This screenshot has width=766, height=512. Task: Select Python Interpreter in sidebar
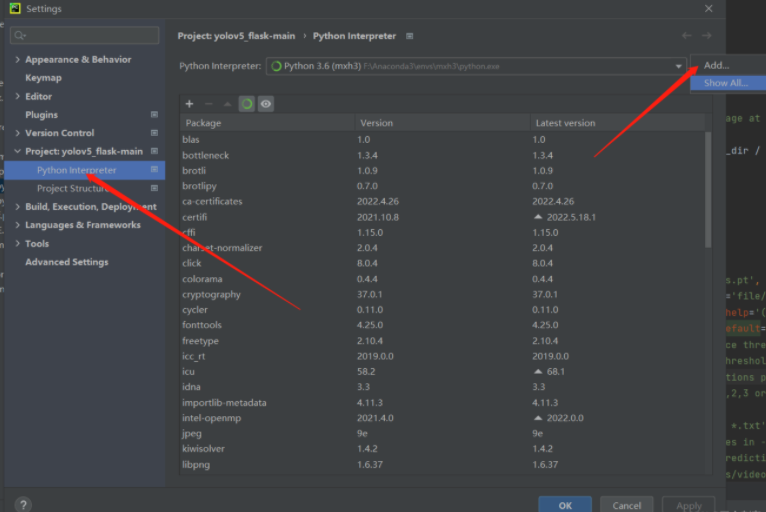point(85,170)
